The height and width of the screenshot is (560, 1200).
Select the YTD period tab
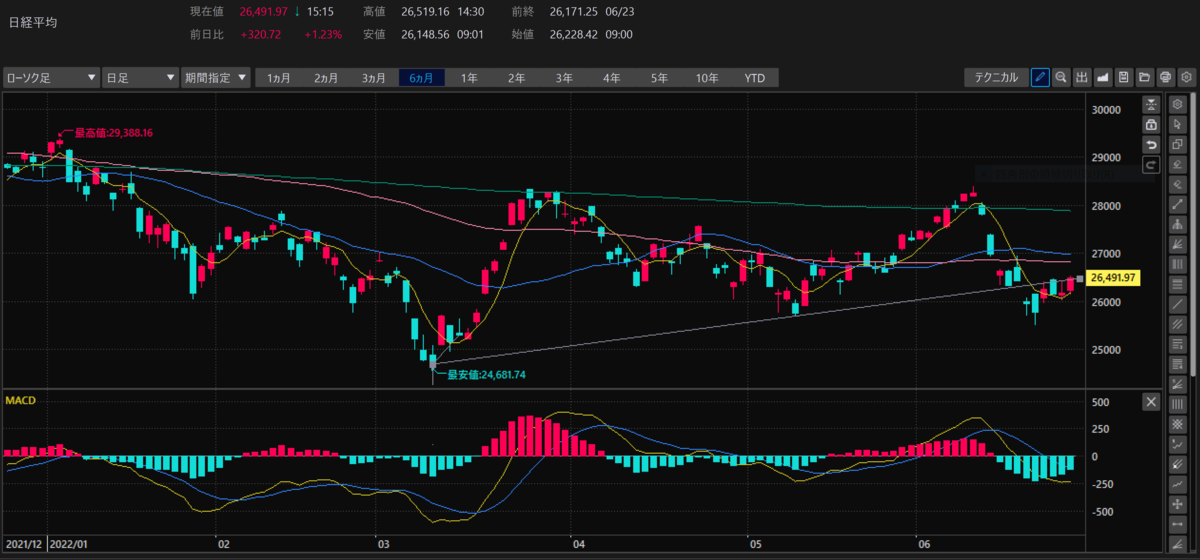(754, 77)
